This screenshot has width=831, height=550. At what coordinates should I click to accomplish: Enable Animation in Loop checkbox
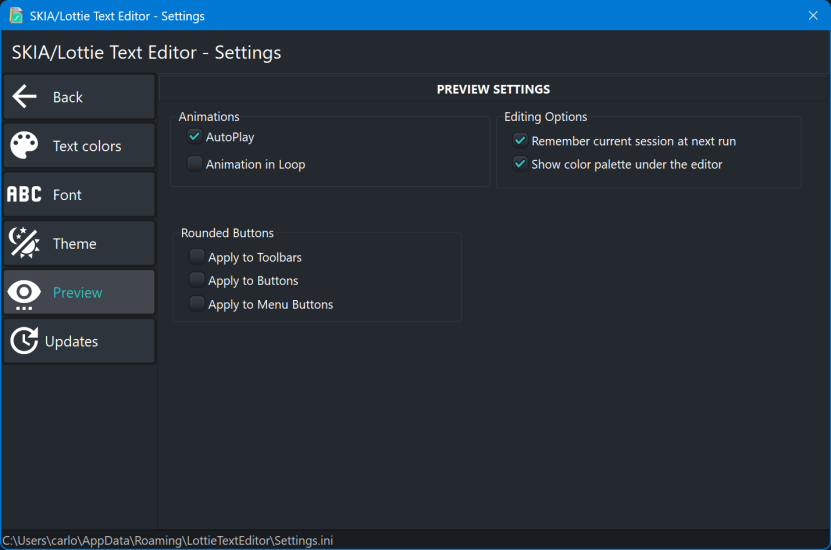[x=195, y=163]
